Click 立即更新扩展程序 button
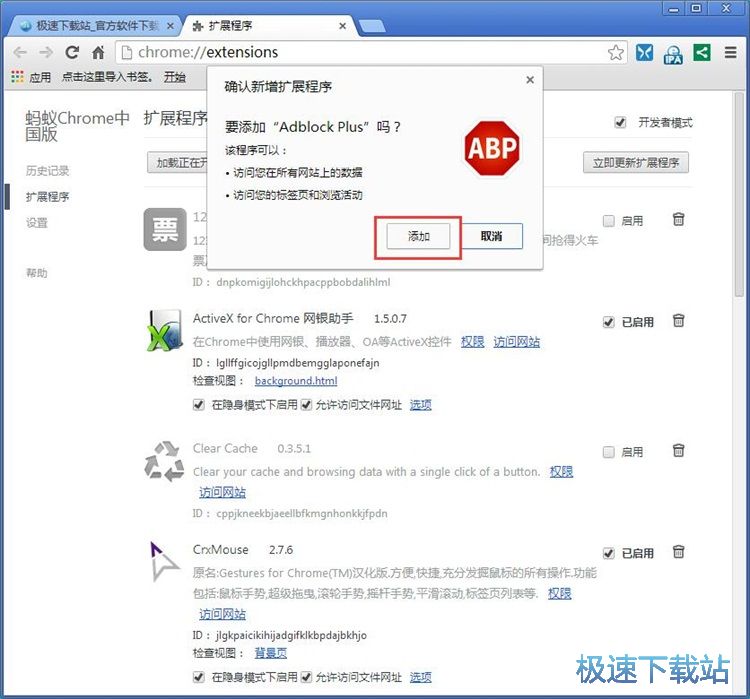The image size is (750, 699). point(636,163)
